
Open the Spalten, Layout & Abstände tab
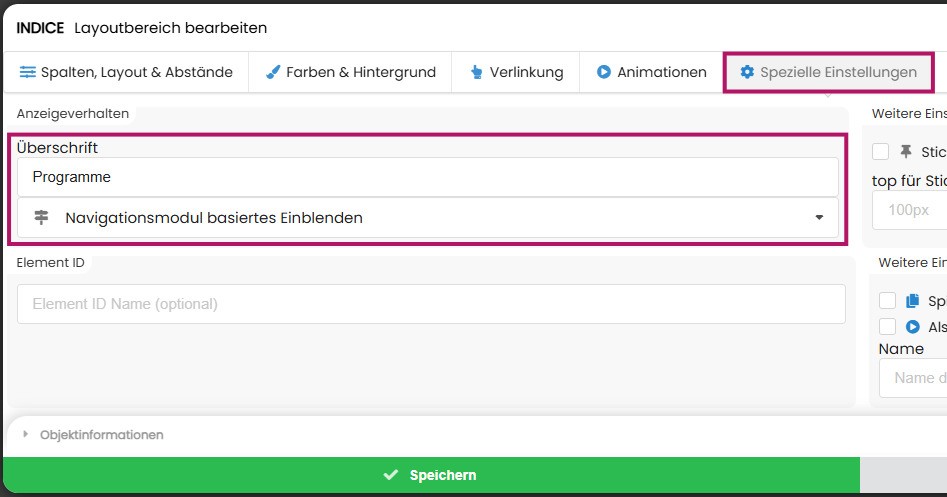[126, 72]
